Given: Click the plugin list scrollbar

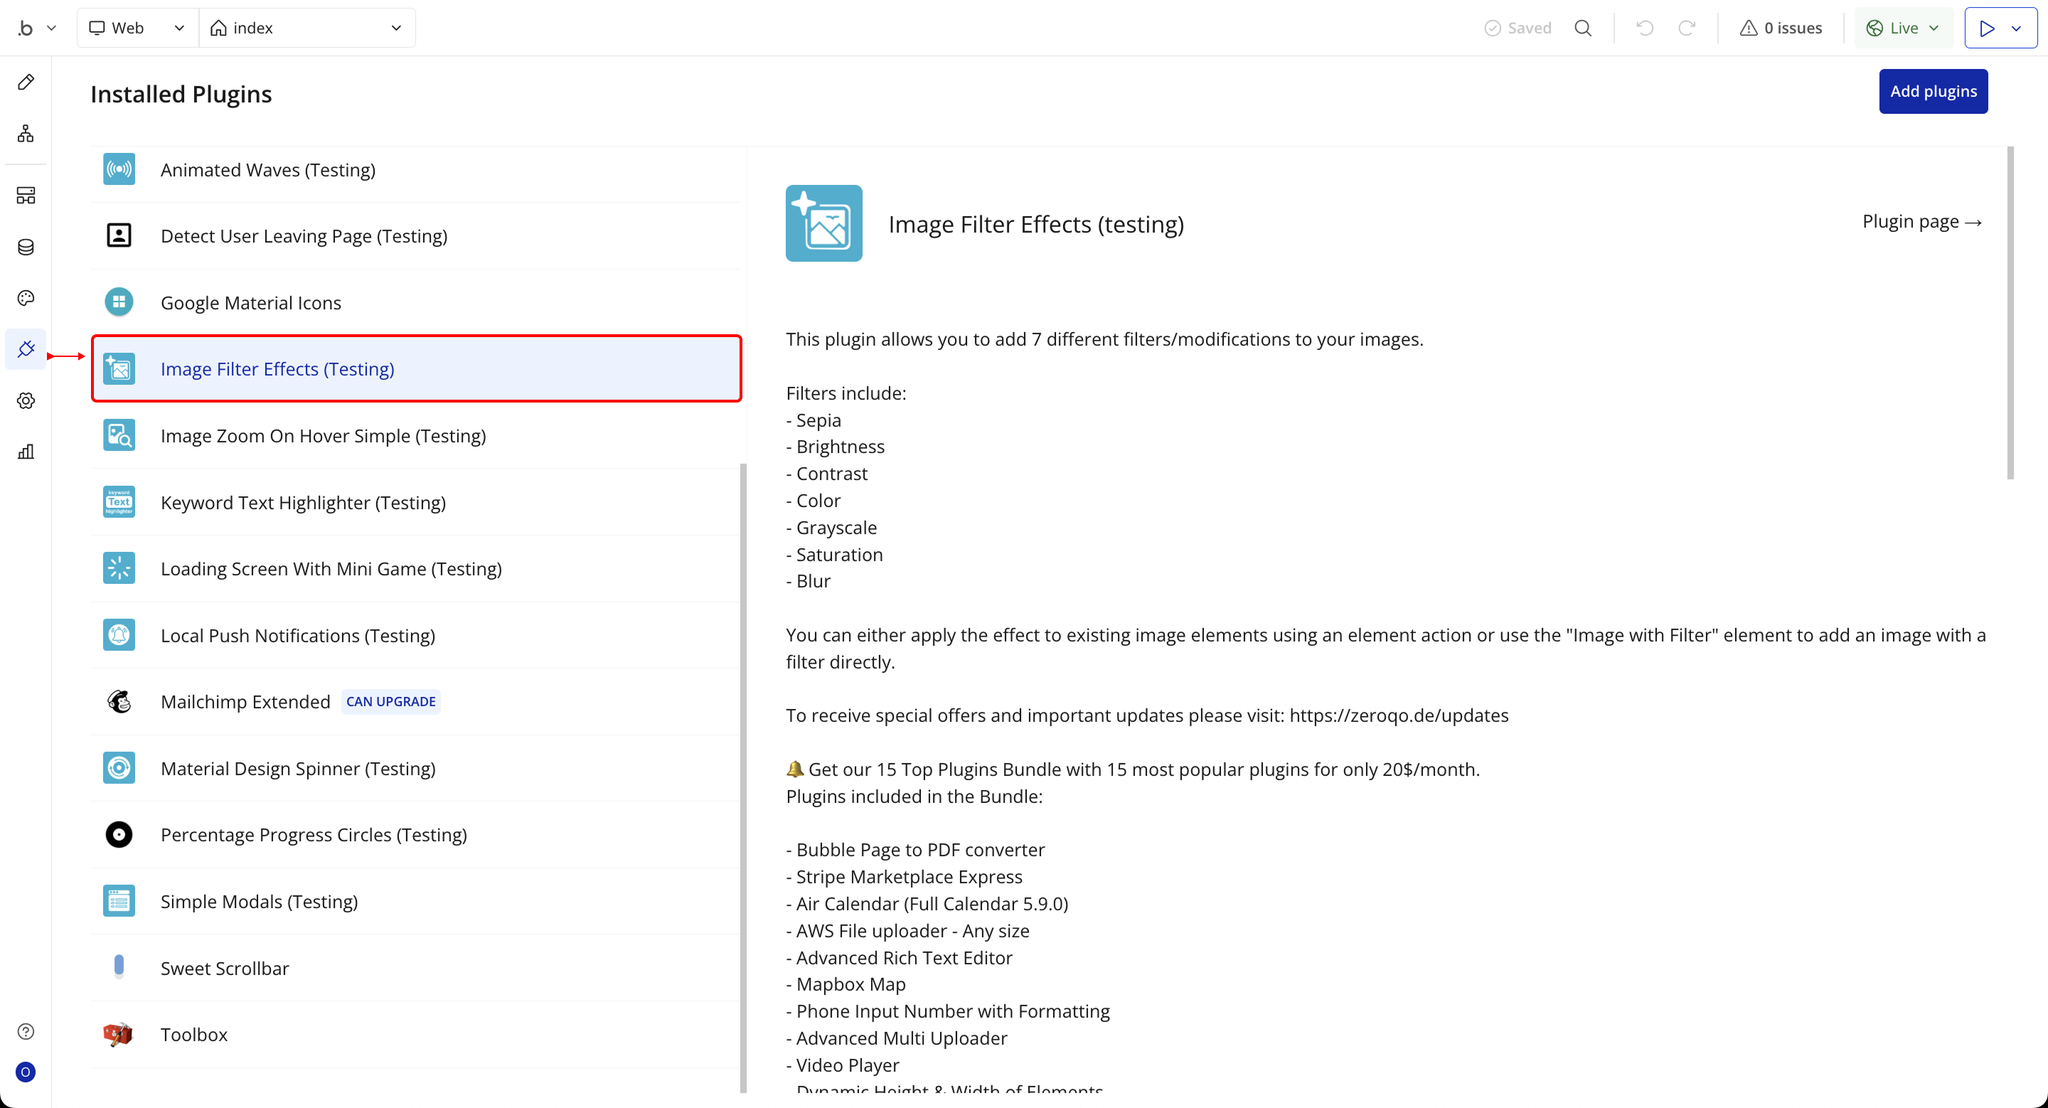Looking at the screenshot, I should click(743, 776).
